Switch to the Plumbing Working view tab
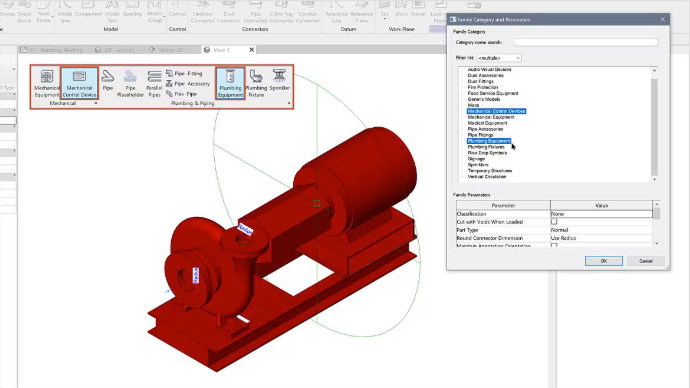 click(52, 50)
